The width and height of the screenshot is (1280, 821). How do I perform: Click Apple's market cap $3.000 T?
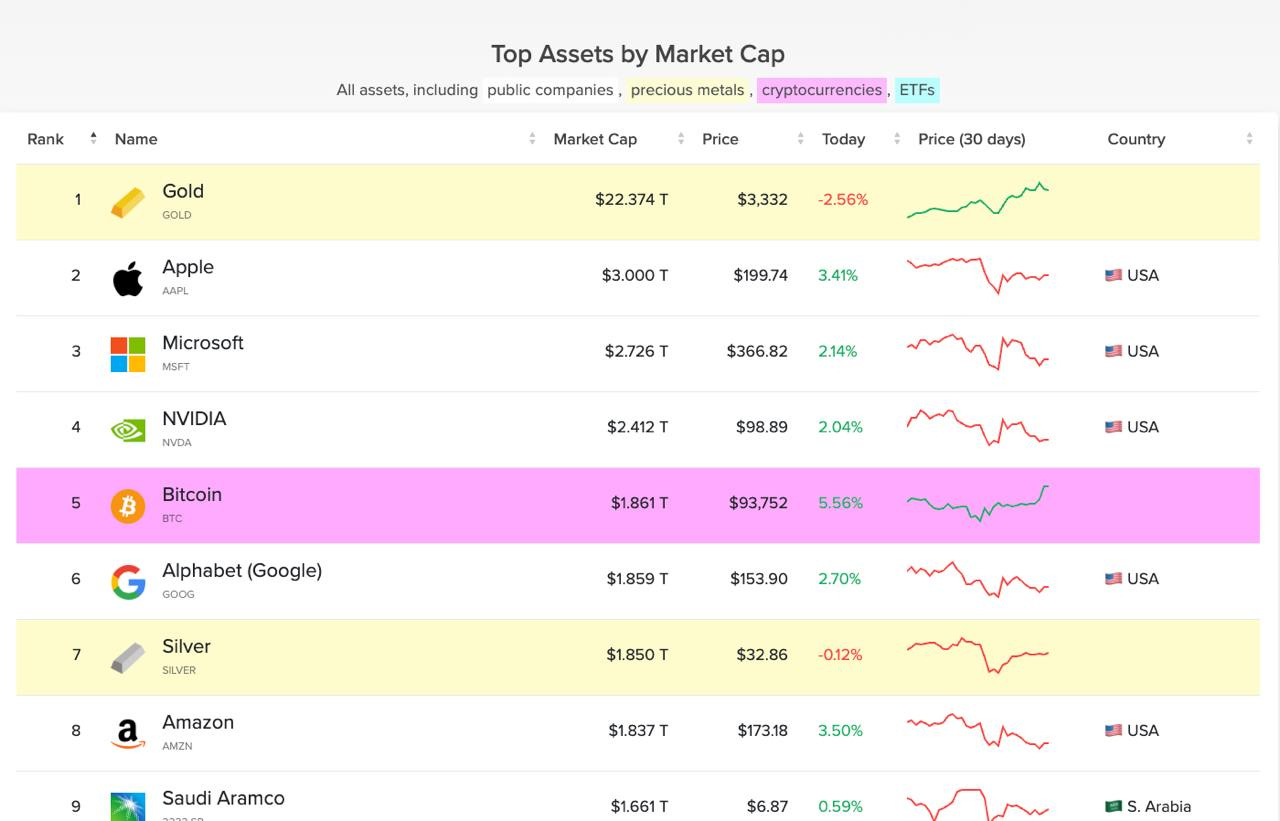pos(634,275)
